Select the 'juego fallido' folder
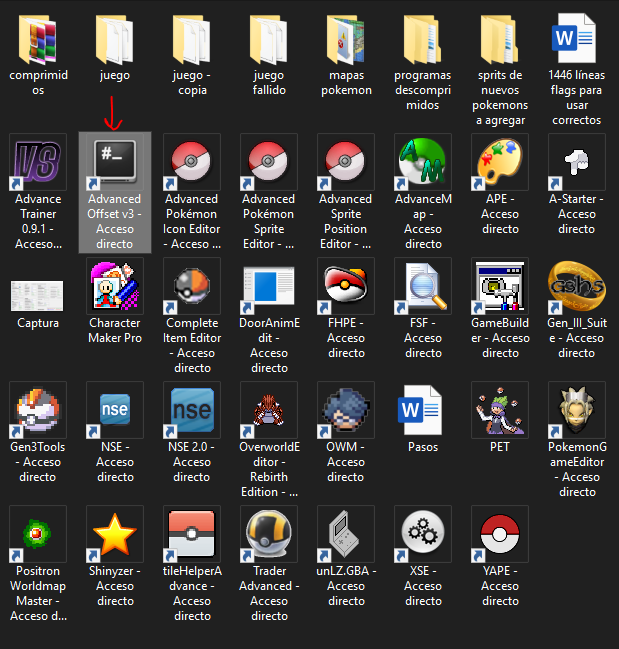 pos(269,40)
